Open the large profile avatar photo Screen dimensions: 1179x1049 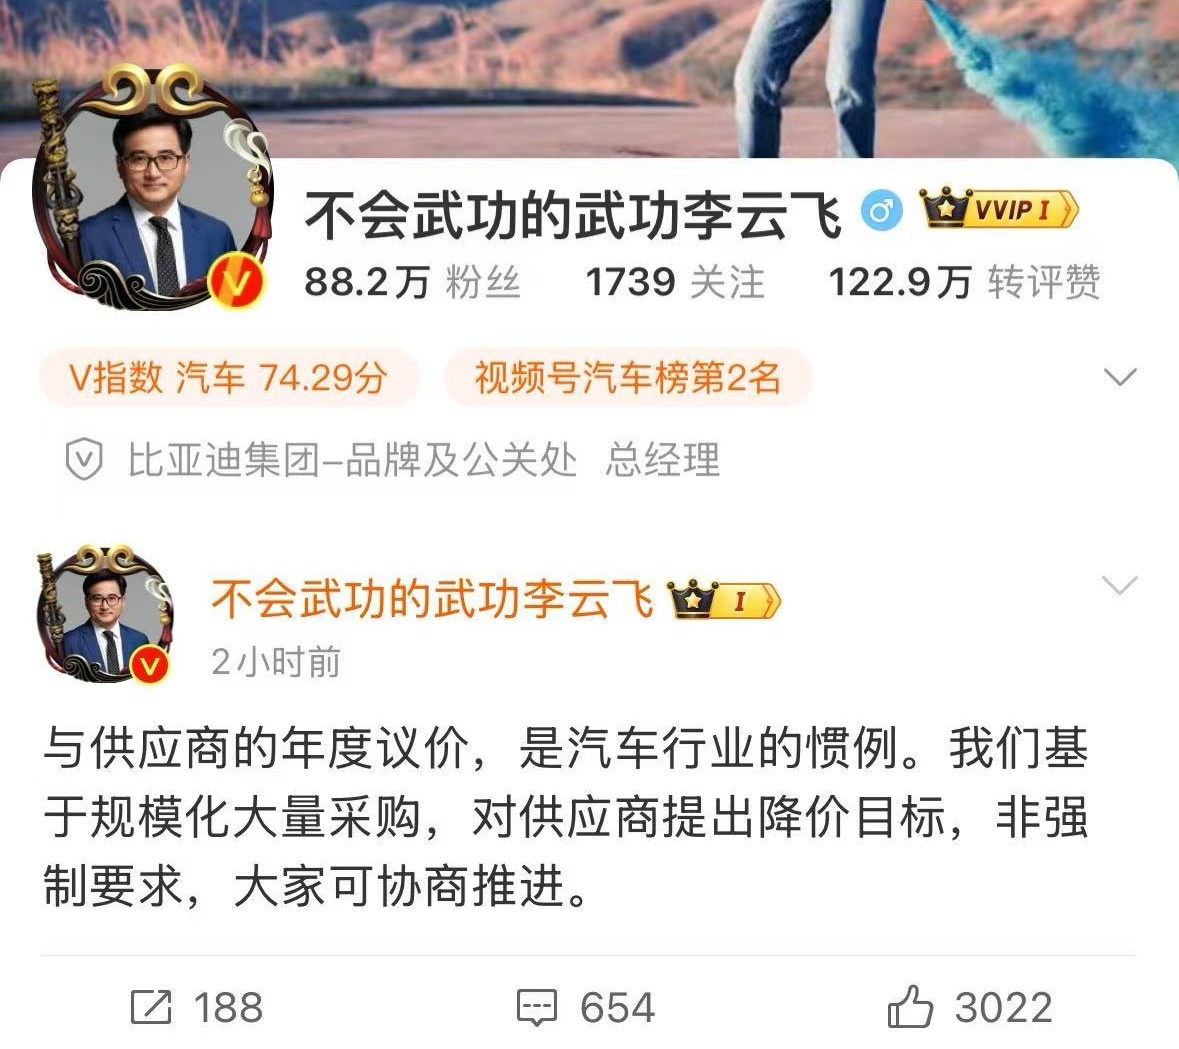(153, 188)
